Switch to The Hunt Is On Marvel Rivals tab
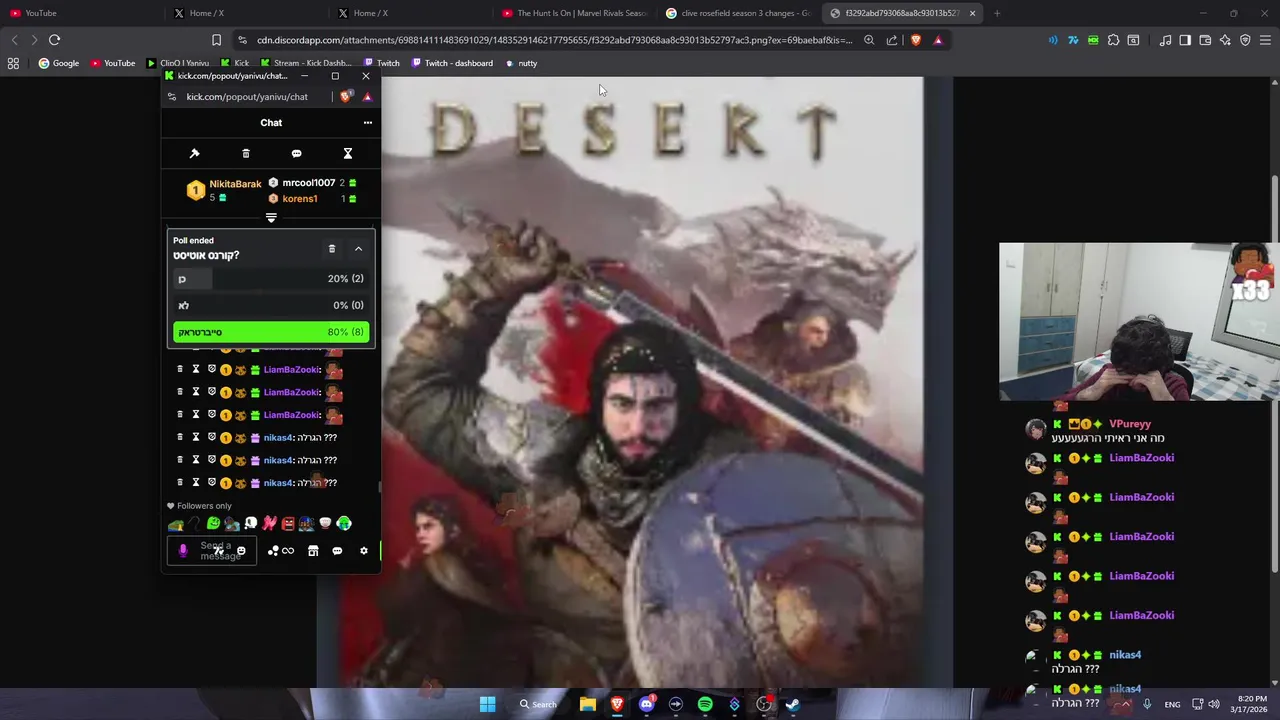This screenshot has width=1280, height=720. click(x=573, y=13)
